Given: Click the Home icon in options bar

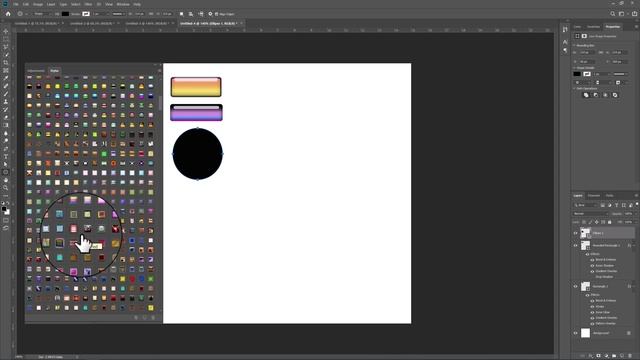Looking at the screenshot, I should click(8, 14).
